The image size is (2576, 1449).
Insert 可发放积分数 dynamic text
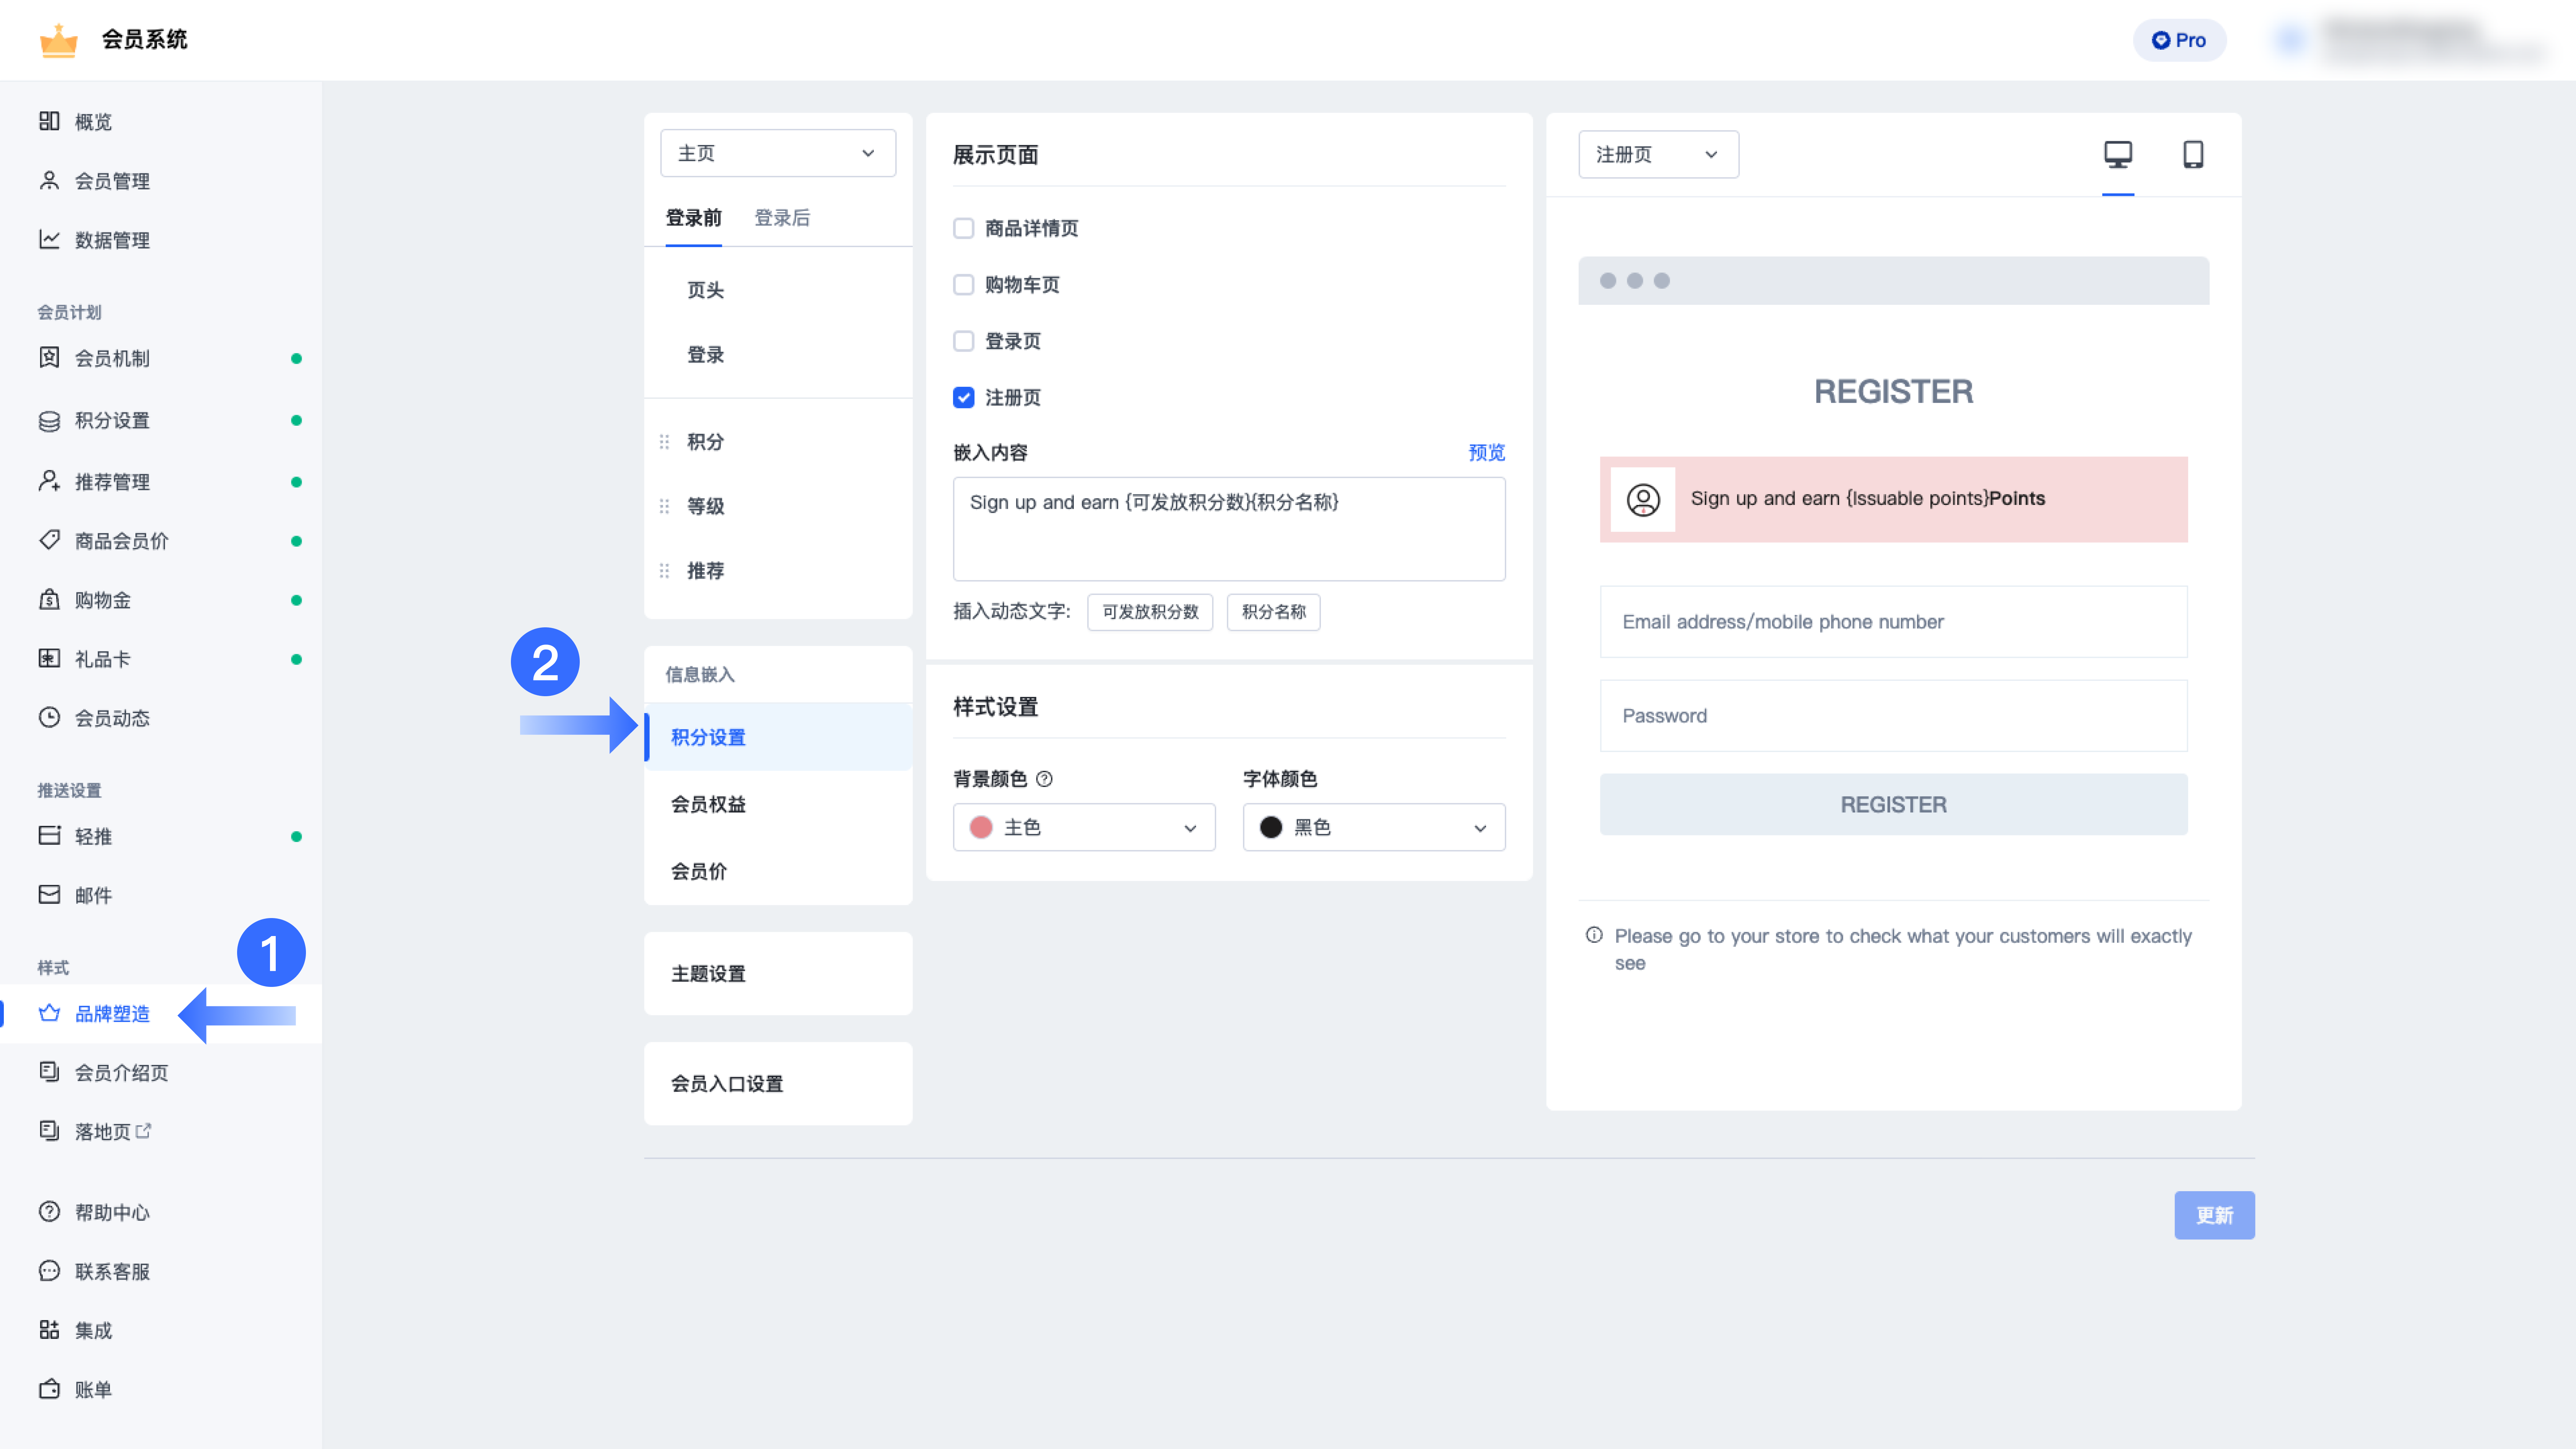coord(1149,612)
